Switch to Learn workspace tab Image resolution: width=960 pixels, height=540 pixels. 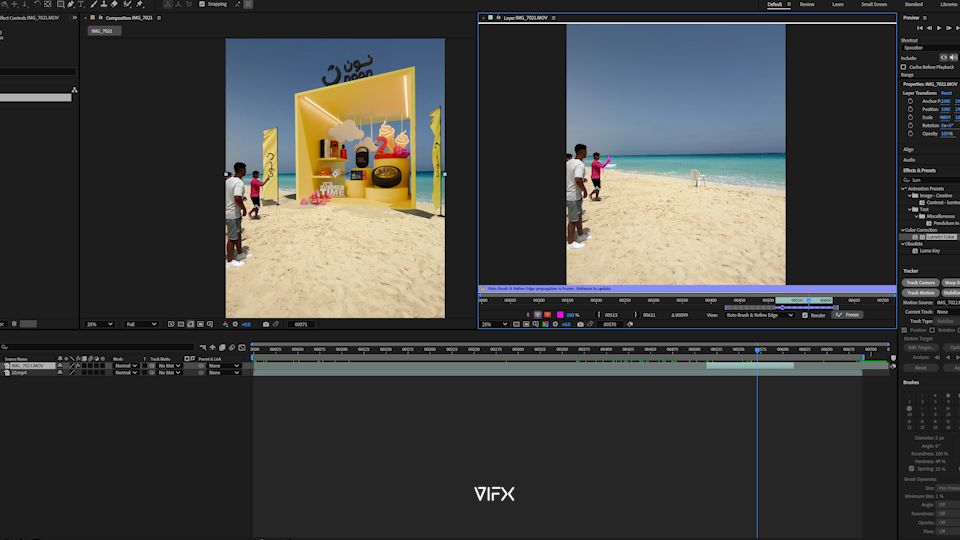[838, 4]
